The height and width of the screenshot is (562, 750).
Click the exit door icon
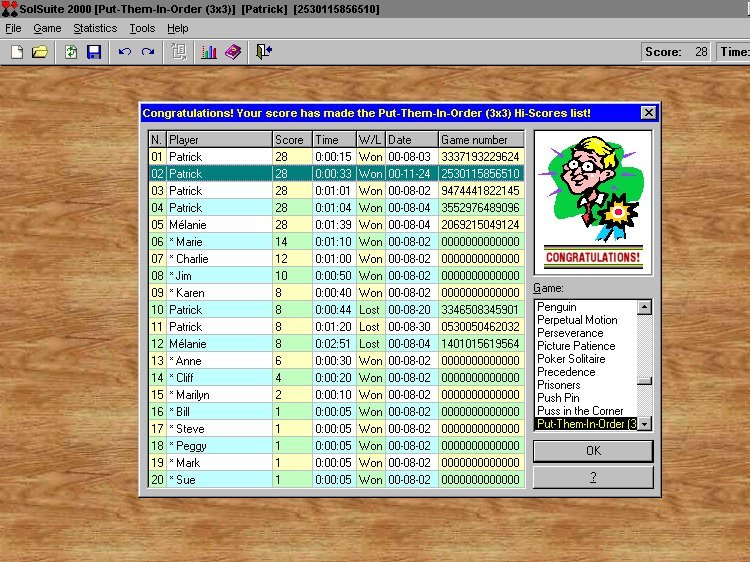(x=264, y=52)
